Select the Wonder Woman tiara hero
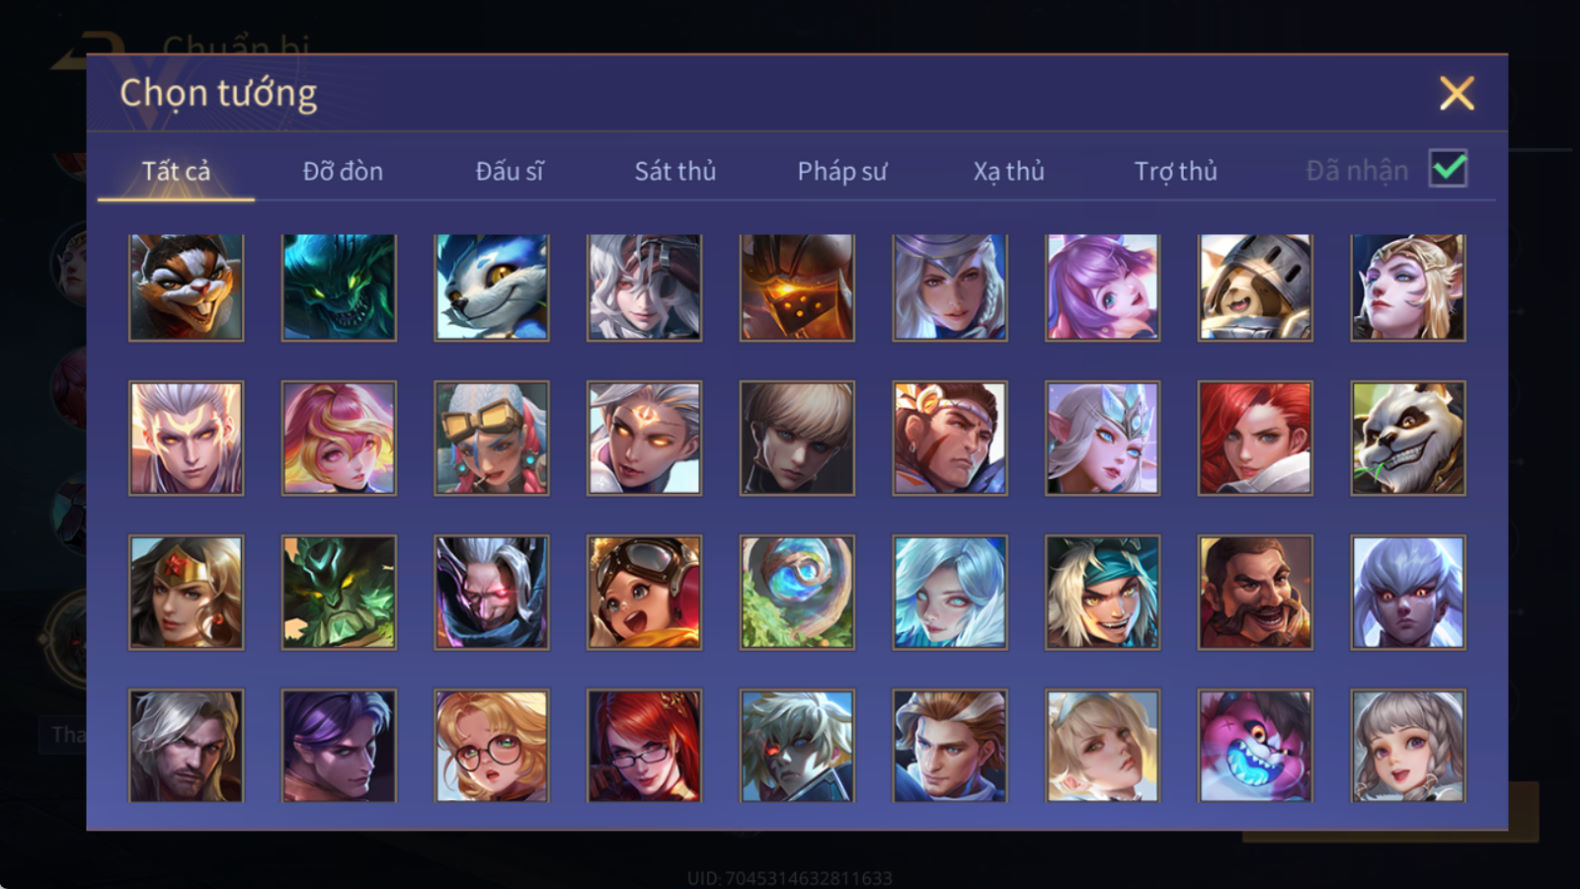Image resolution: width=1580 pixels, height=889 pixels. point(186,592)
